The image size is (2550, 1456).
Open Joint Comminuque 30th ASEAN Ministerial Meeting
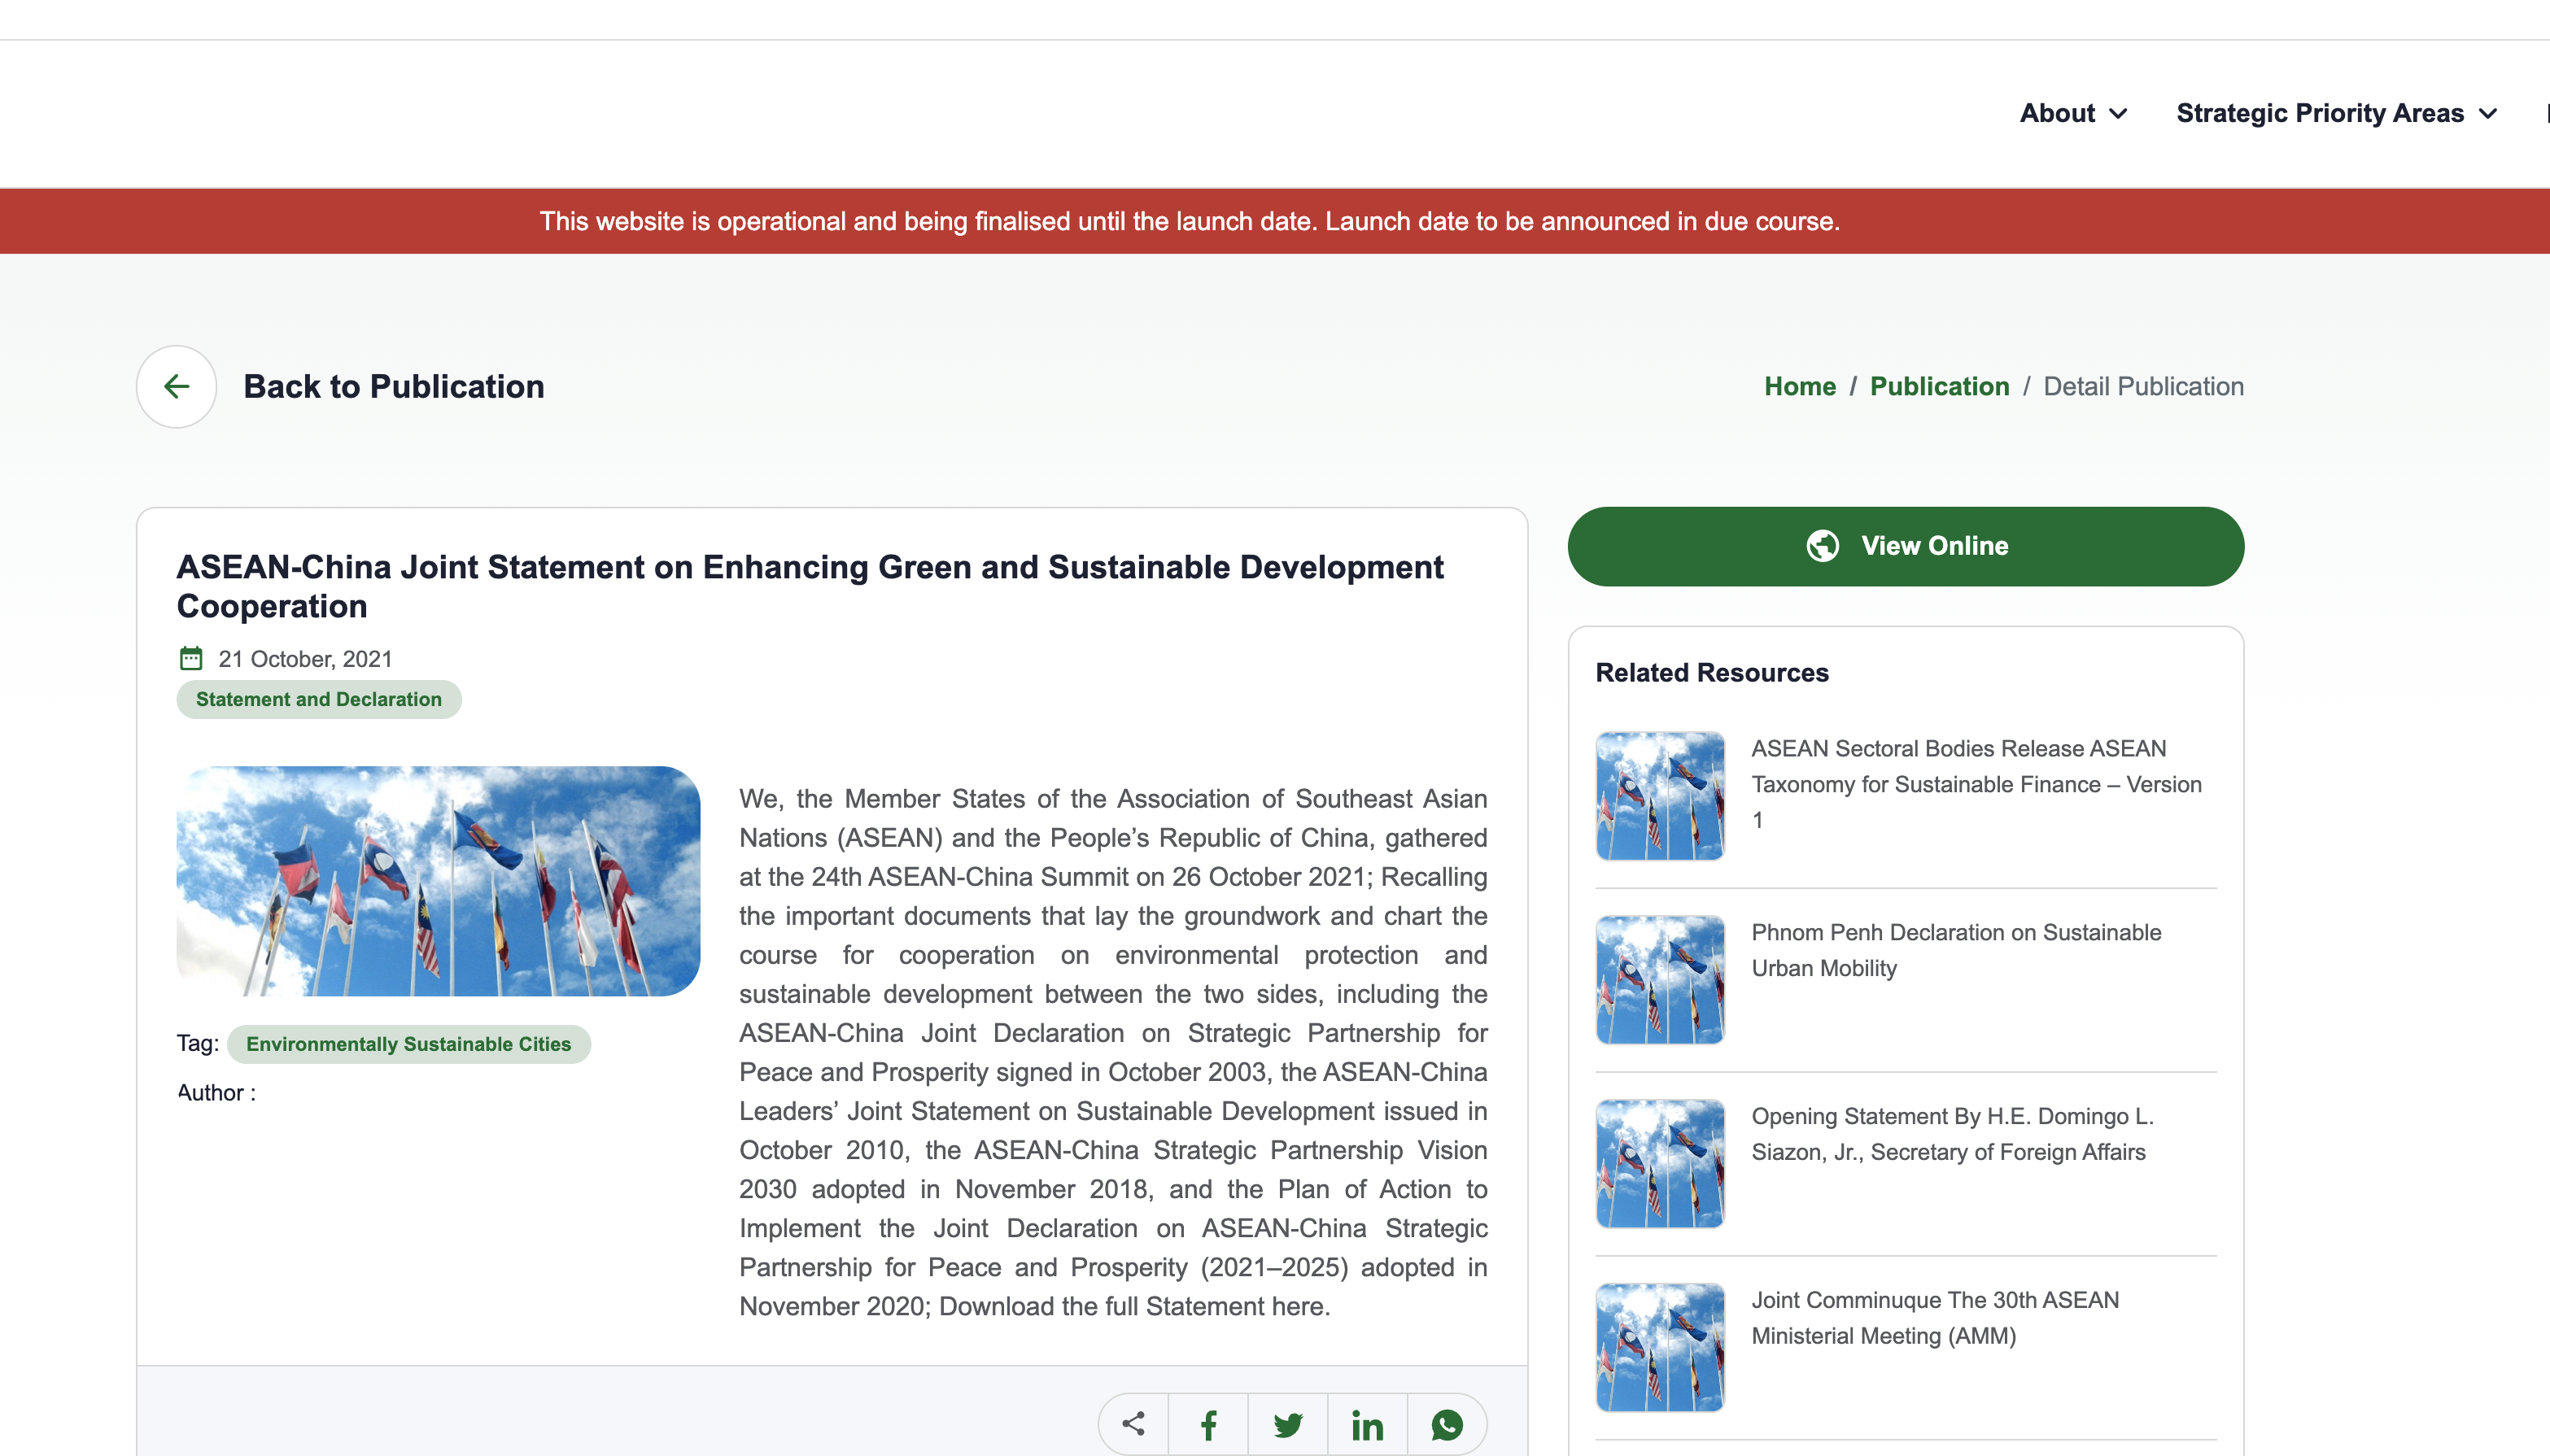point(1935,1318)
